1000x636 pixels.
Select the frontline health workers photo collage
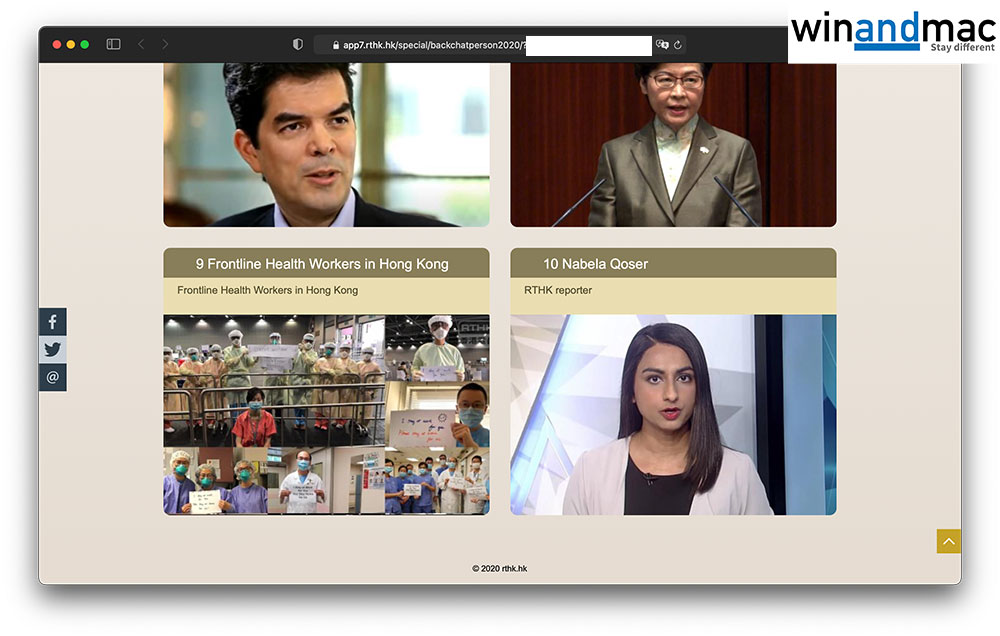[x=326, y=414]
